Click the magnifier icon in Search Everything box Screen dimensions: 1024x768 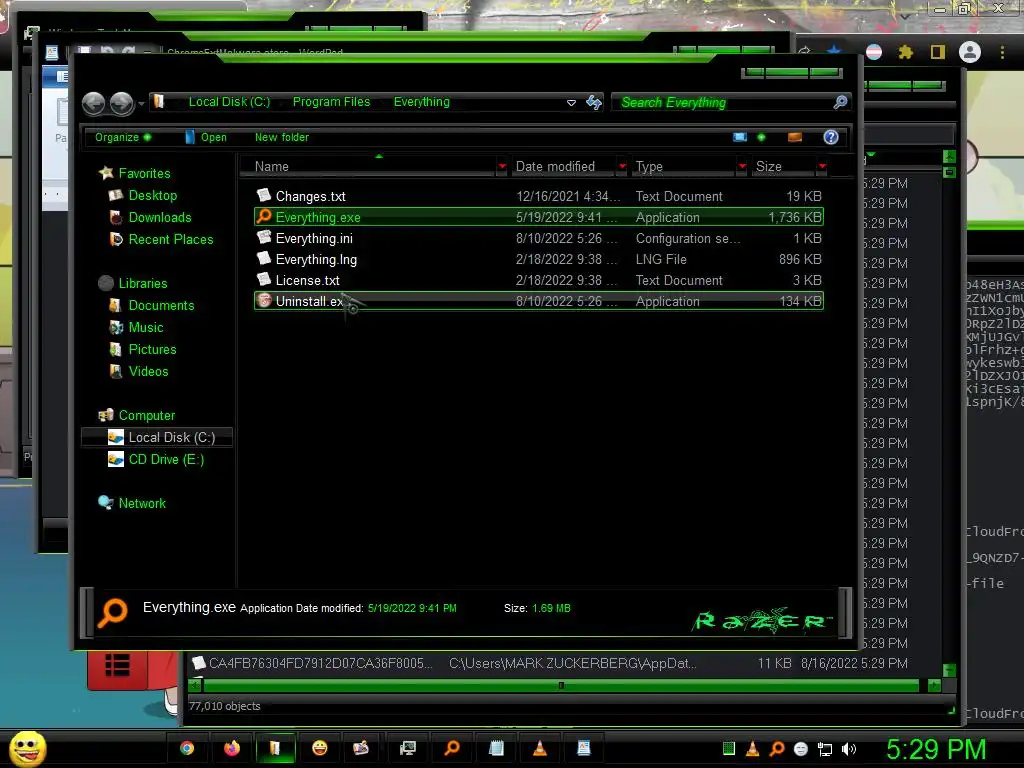click(x=840, y=102)
